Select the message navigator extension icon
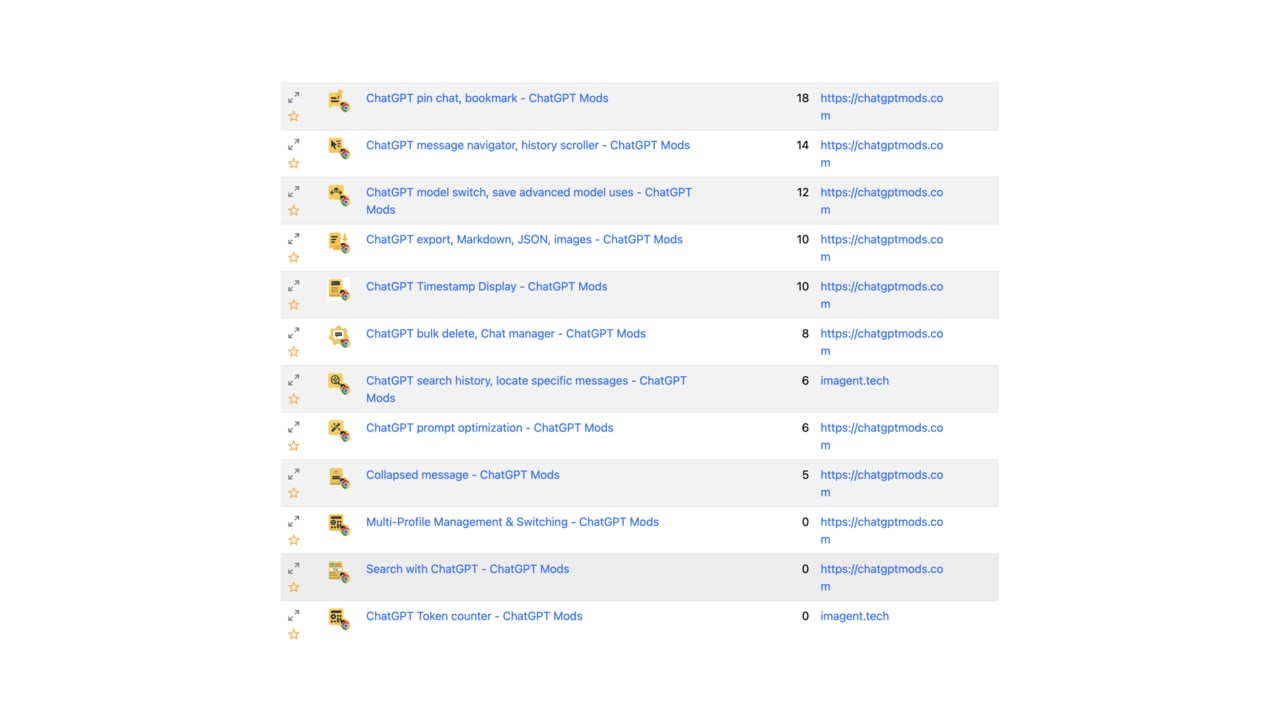The image size is (1280, 720). pyautogui.click(x=339, y=147)
